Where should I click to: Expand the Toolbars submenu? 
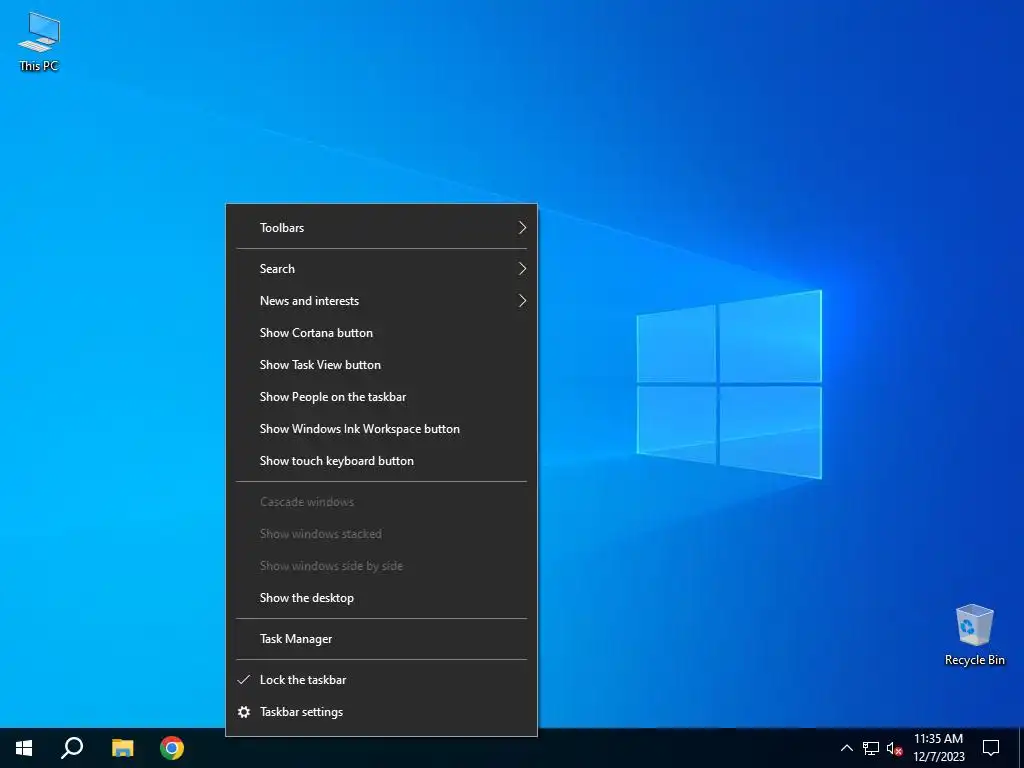pos(381,228)
